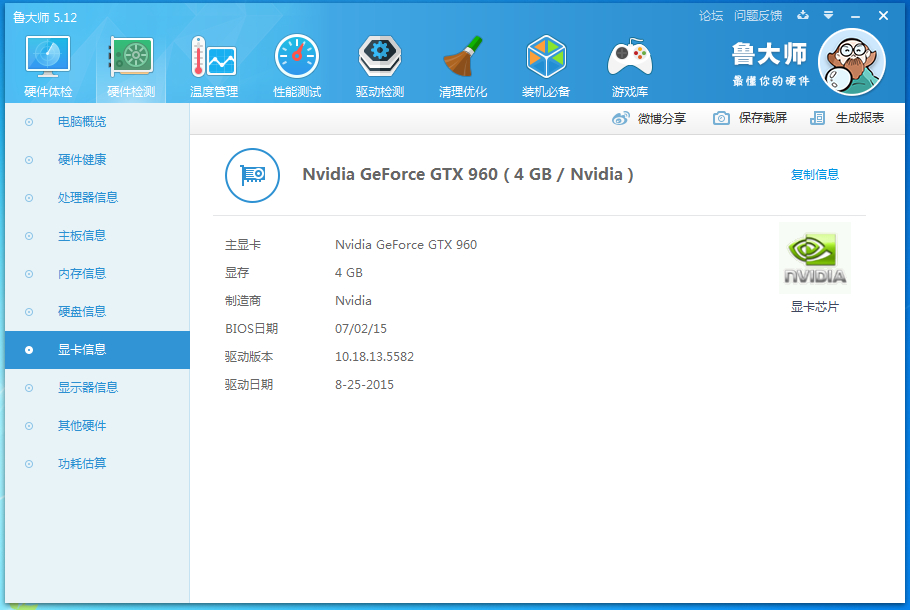Screen dimensions: 910x610
Task: Open the 温度管理 temperature management icon
Action: tap(214, 56)
